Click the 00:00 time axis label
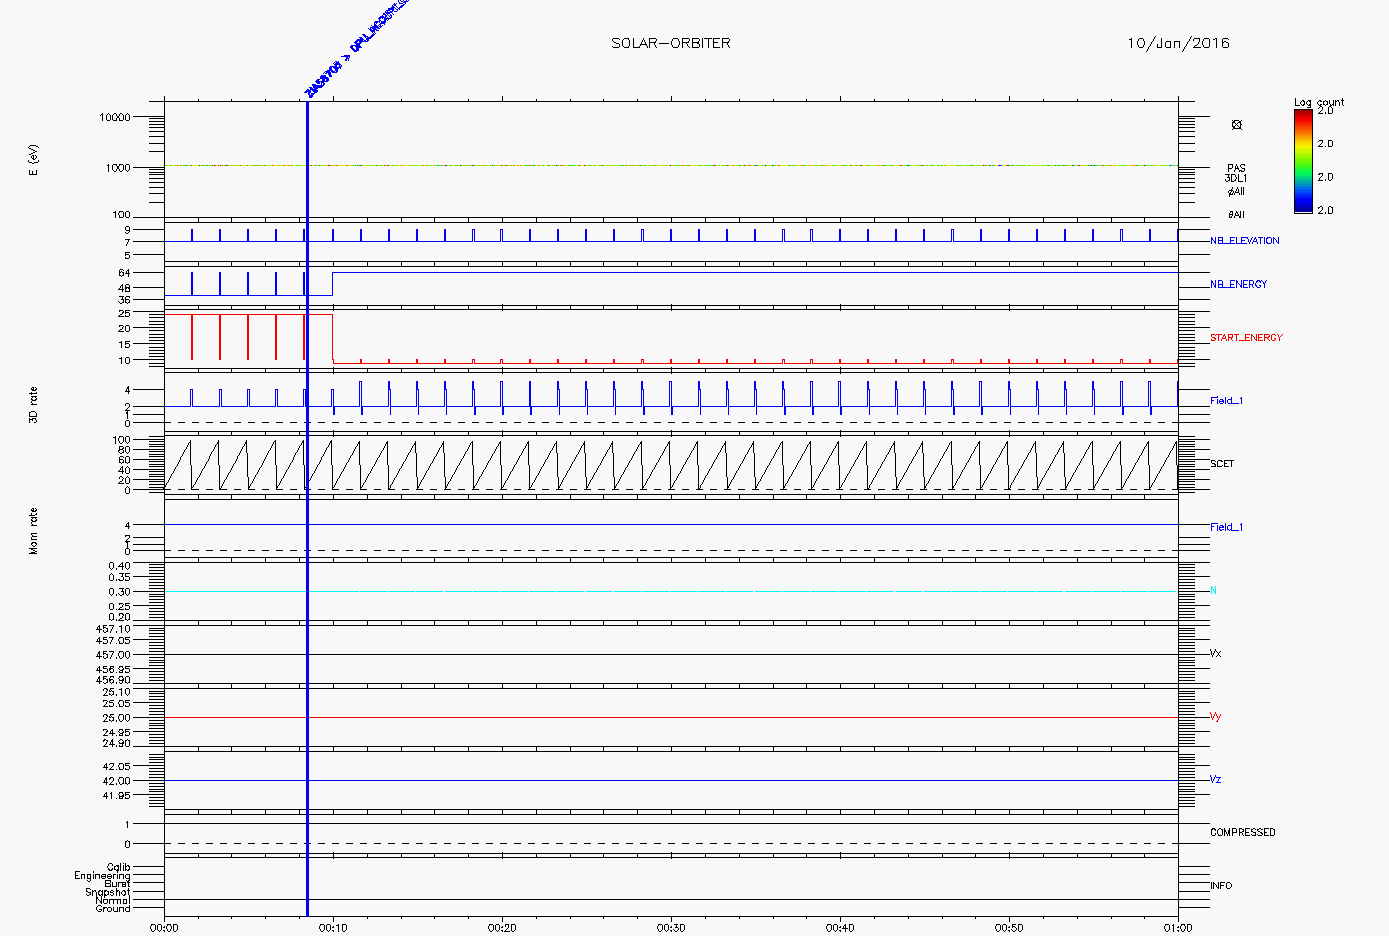The height and width of the screenshot is (936, 1389). (x=164, y=928)
